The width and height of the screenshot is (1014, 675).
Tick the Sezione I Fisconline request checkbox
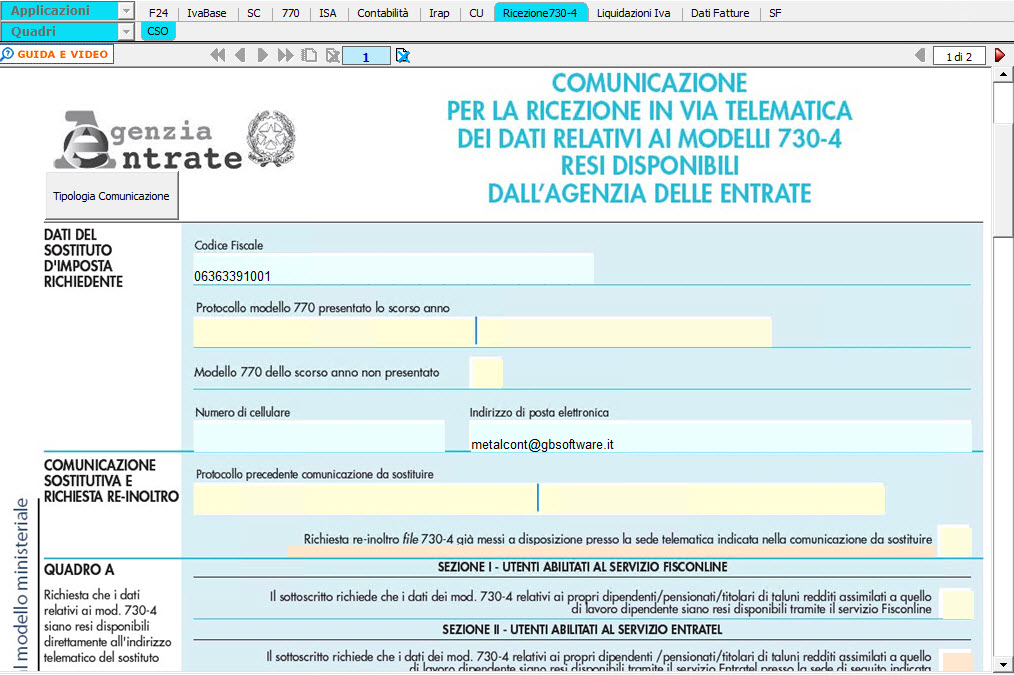(x=957, y=603)
